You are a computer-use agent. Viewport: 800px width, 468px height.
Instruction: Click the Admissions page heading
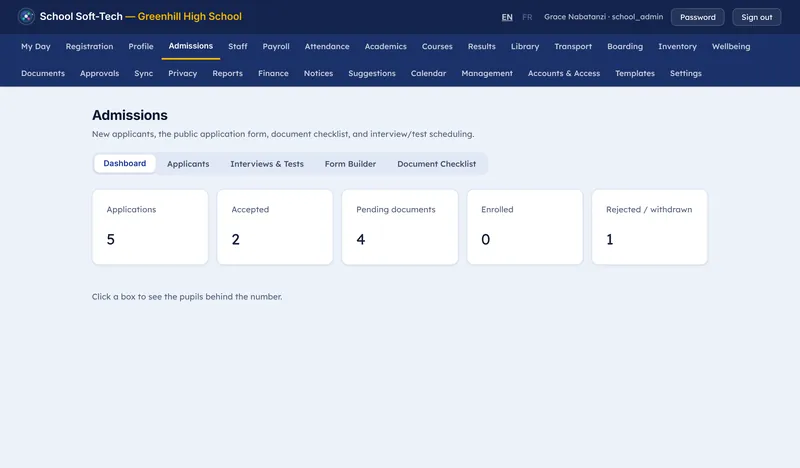click(130, 115)
